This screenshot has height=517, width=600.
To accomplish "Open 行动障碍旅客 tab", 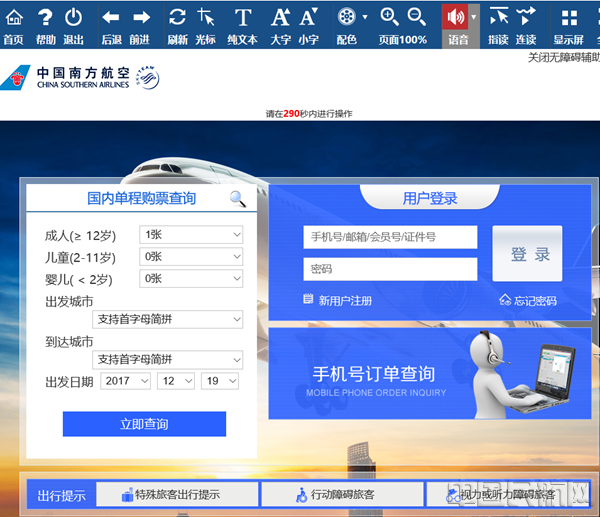I will 342,494.
